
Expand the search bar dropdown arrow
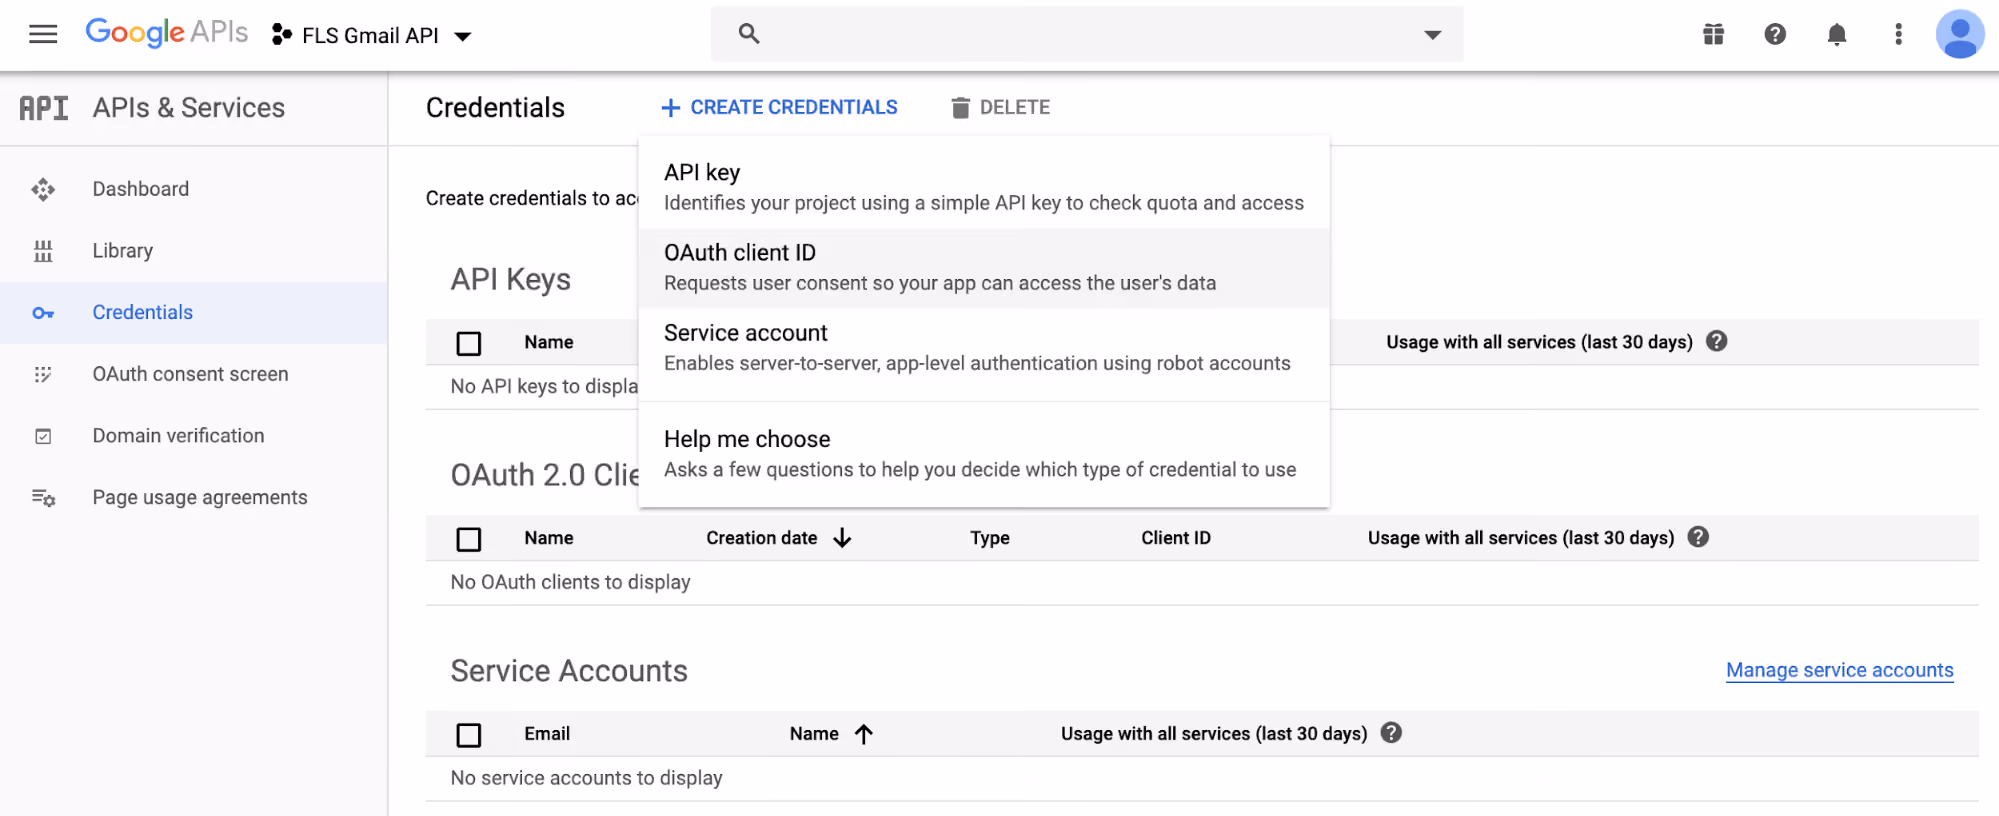pos(1433,35)
